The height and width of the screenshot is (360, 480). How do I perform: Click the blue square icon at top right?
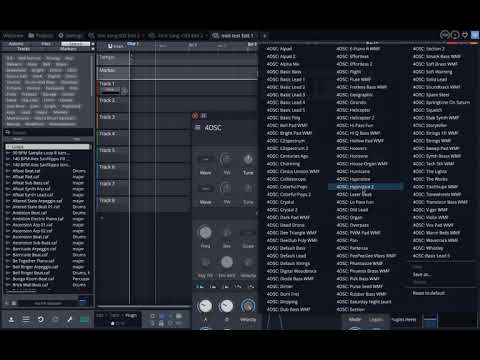(x=474, y=35)
